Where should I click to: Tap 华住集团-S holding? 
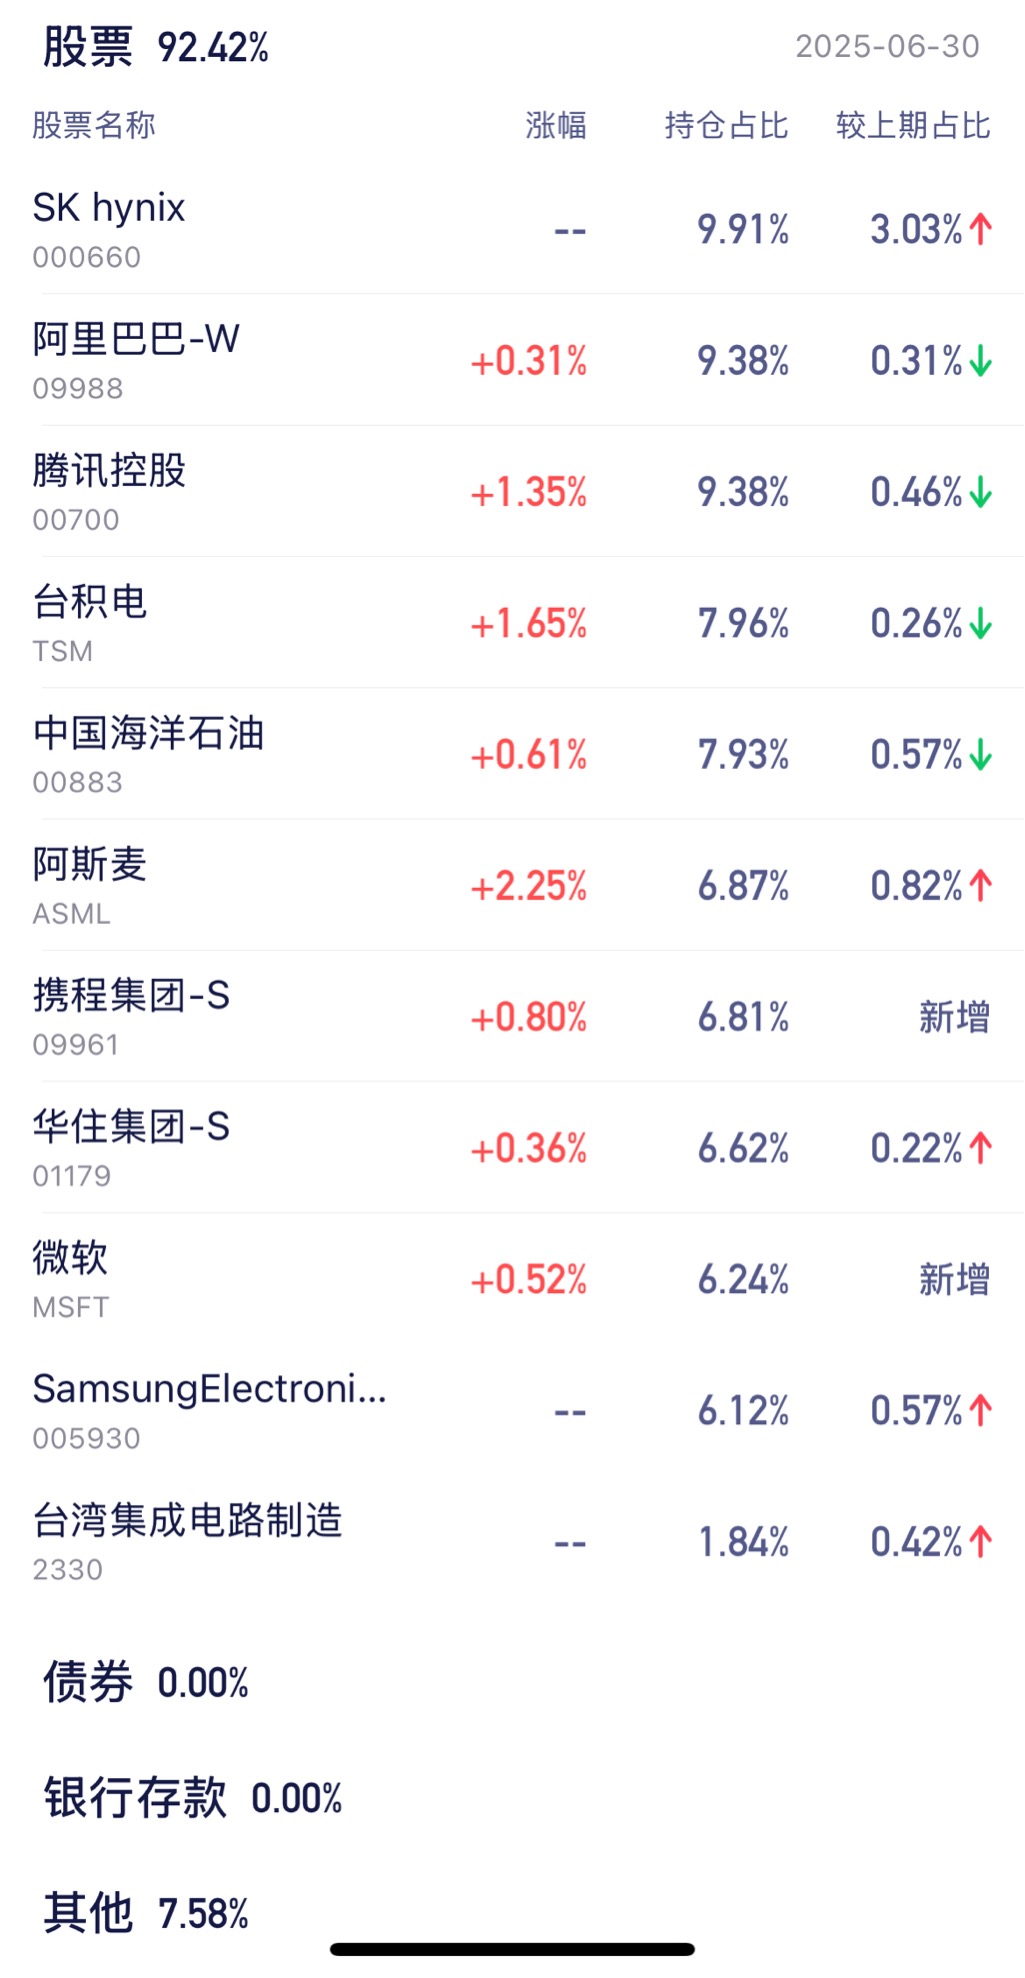coord(512,1147)
